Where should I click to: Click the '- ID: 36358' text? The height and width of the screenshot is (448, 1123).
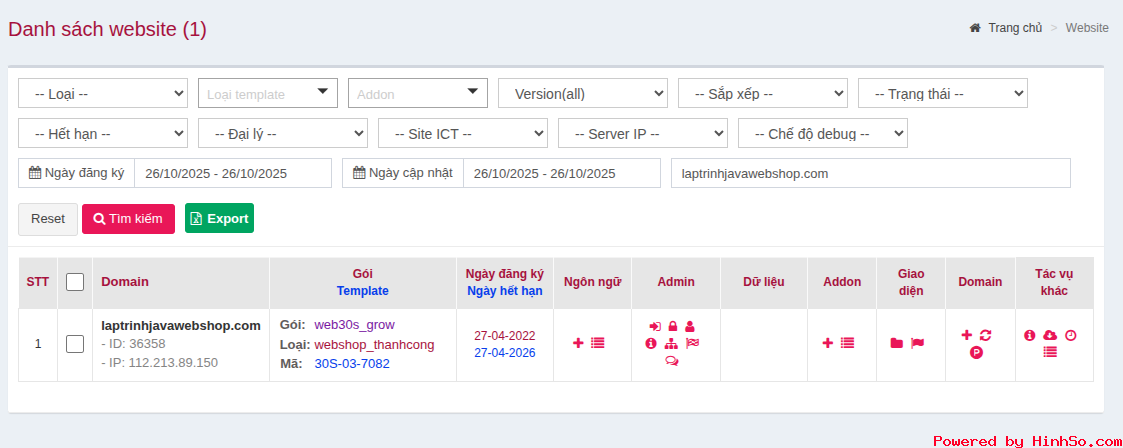pos(133,344)
